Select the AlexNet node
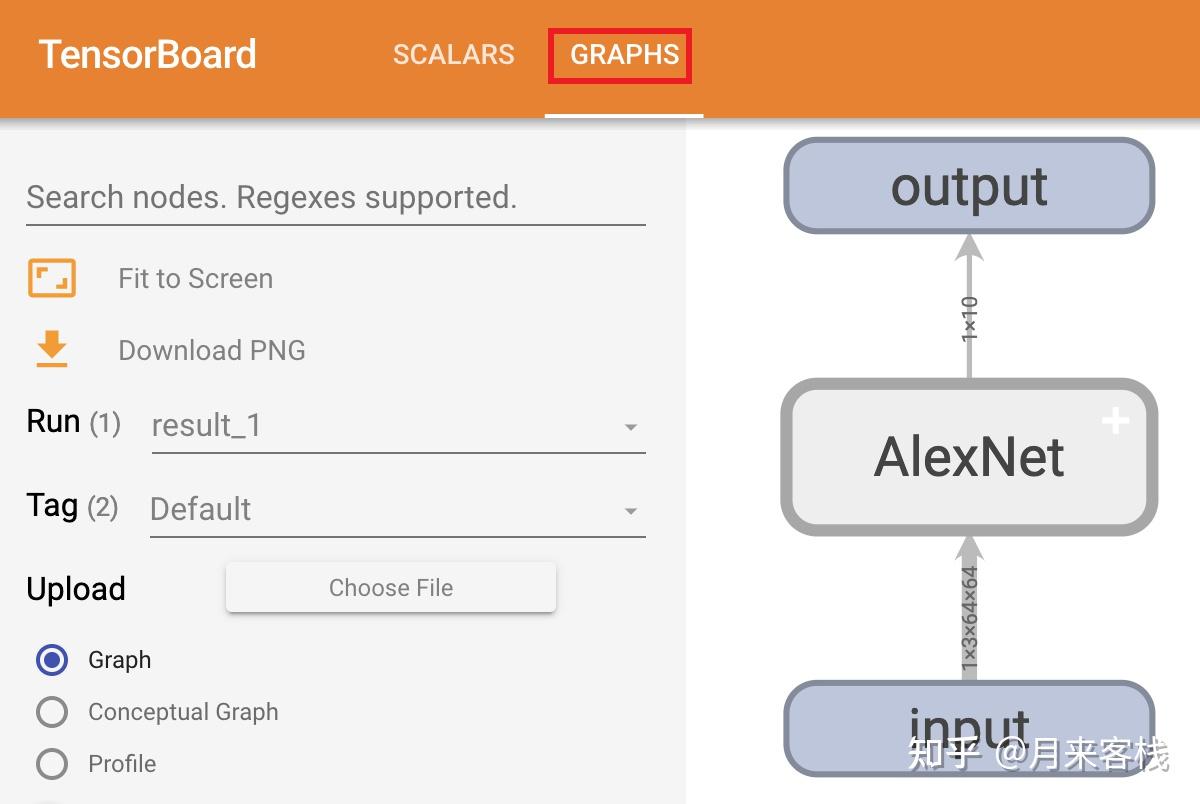 click(968, 457)
